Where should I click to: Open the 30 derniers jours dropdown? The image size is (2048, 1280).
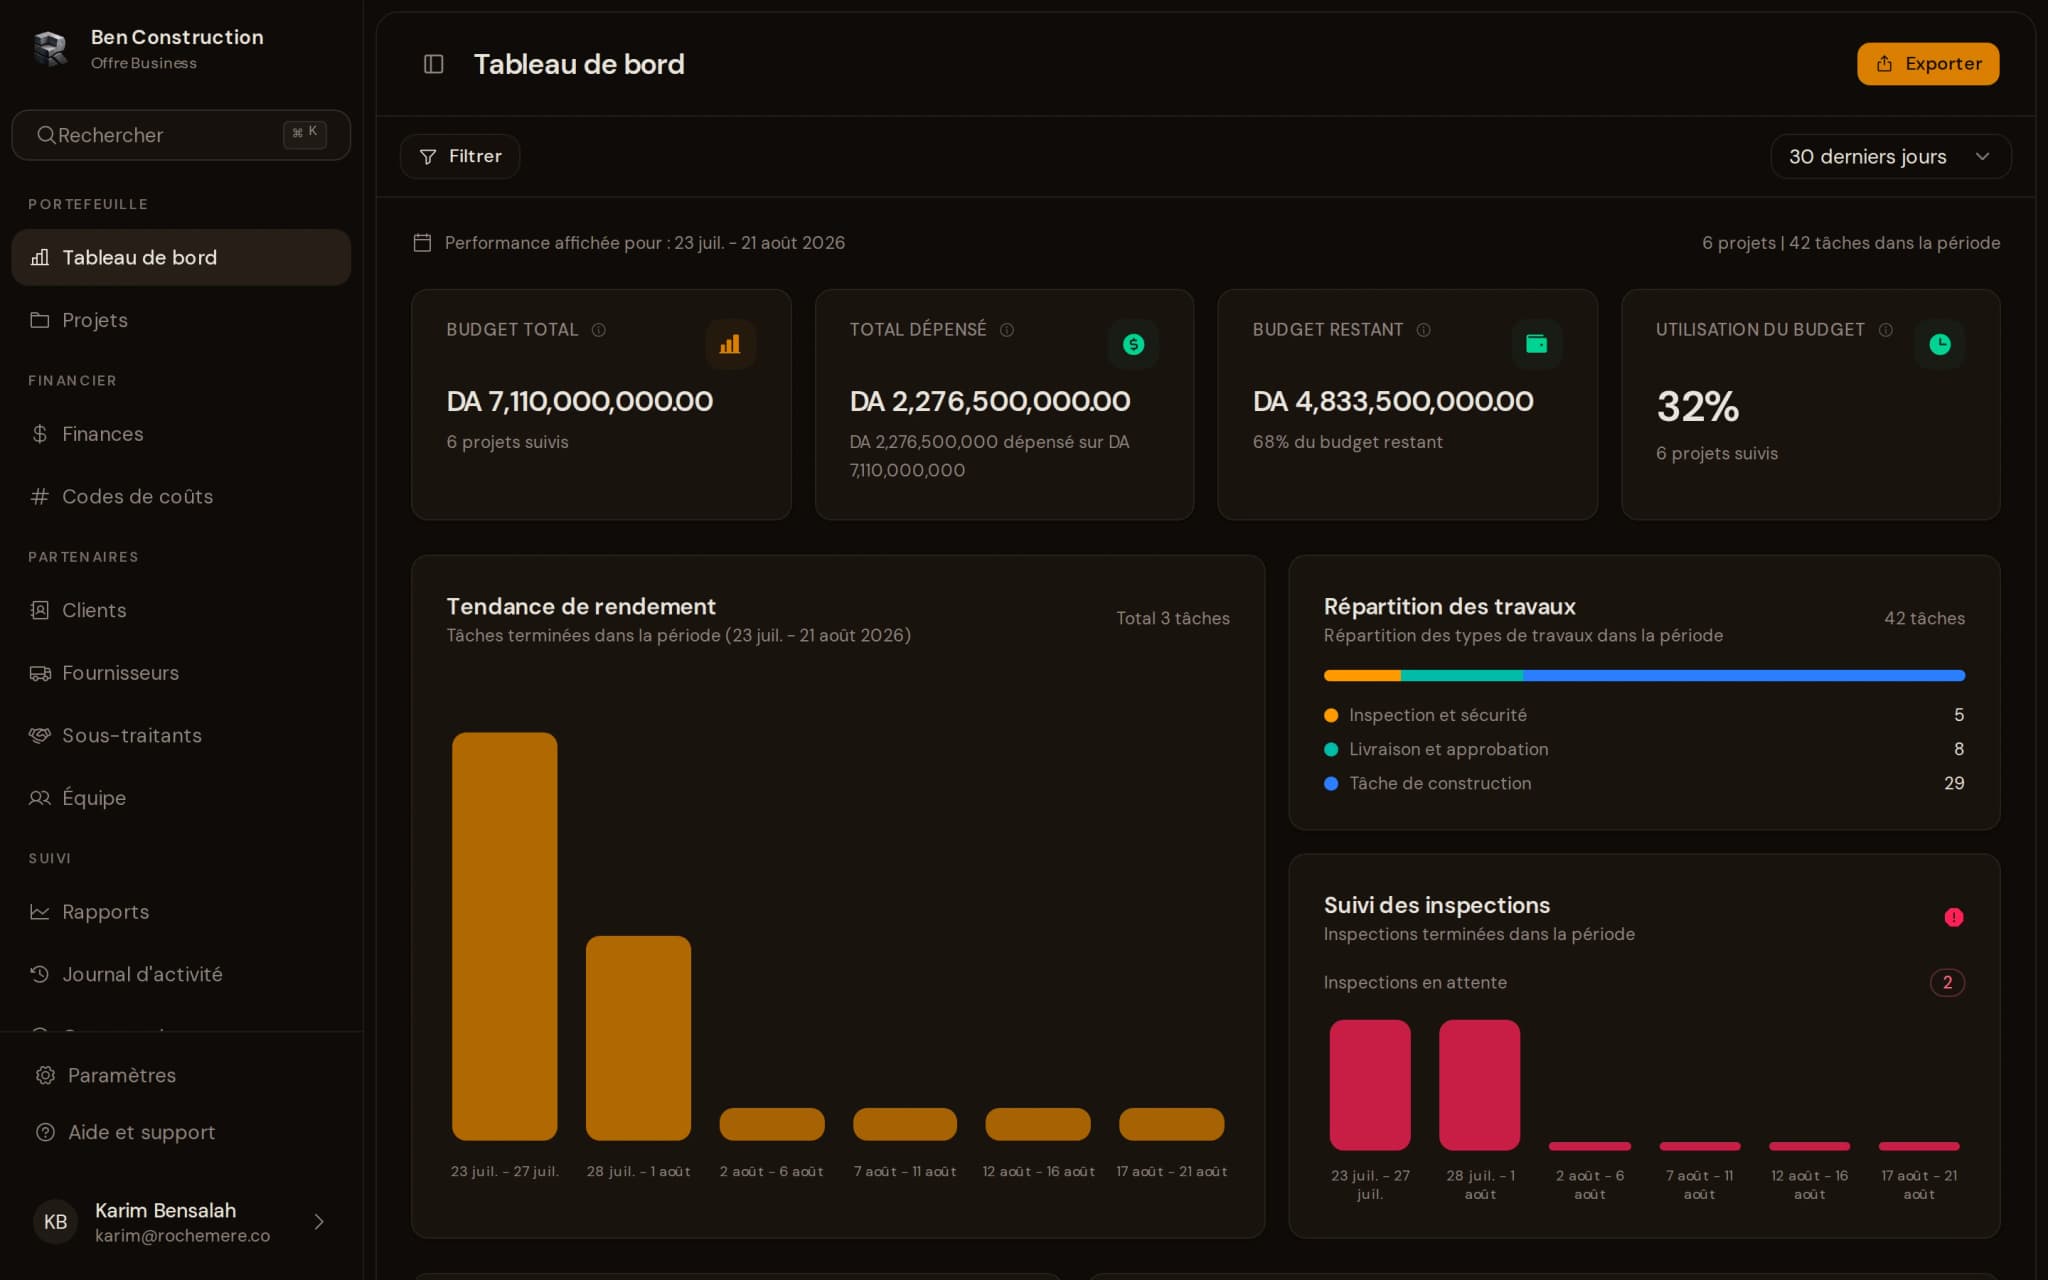point(1890,156)
